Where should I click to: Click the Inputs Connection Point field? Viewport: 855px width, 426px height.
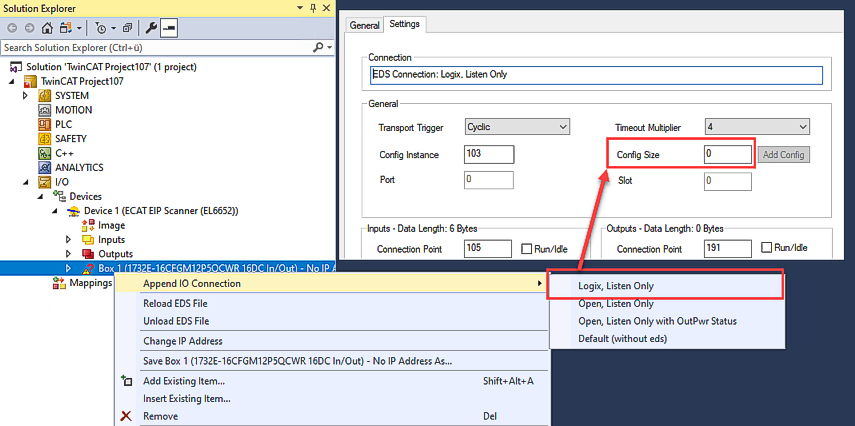[x=488, y=249]
